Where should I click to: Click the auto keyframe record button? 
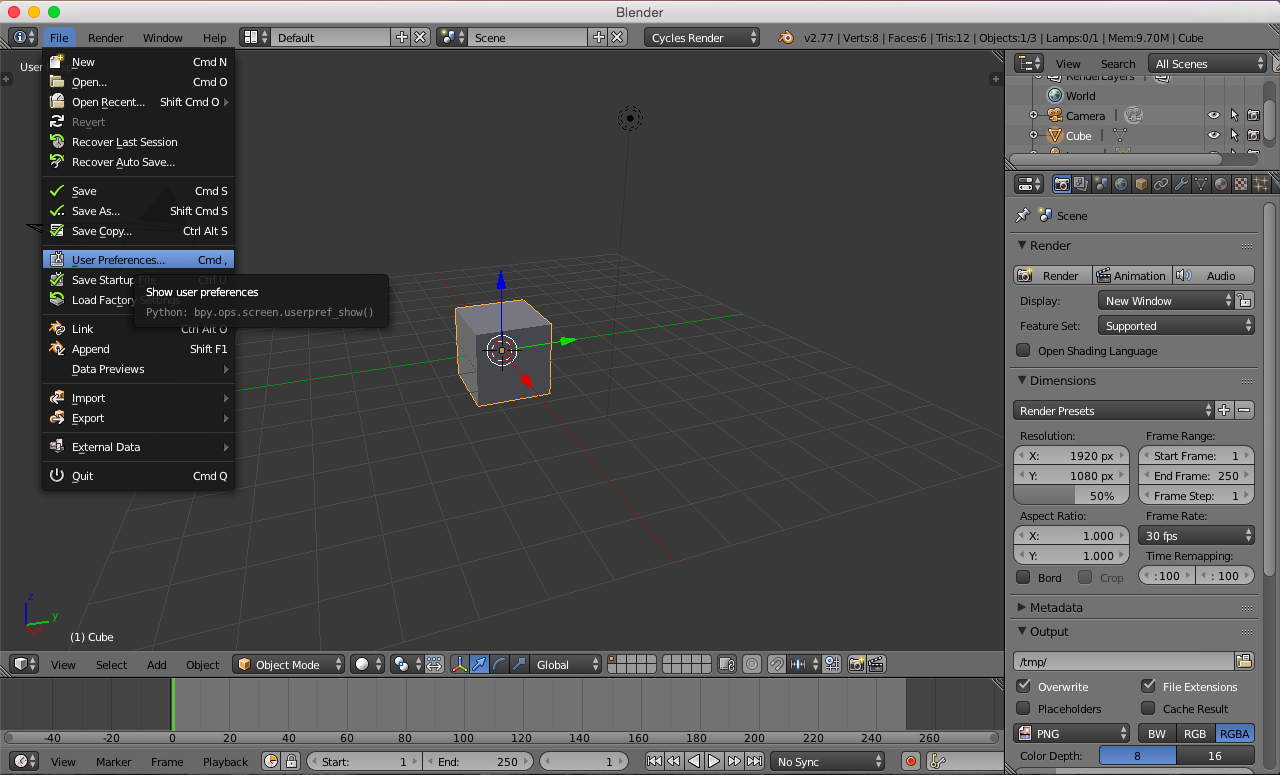(x=911, y=762)
